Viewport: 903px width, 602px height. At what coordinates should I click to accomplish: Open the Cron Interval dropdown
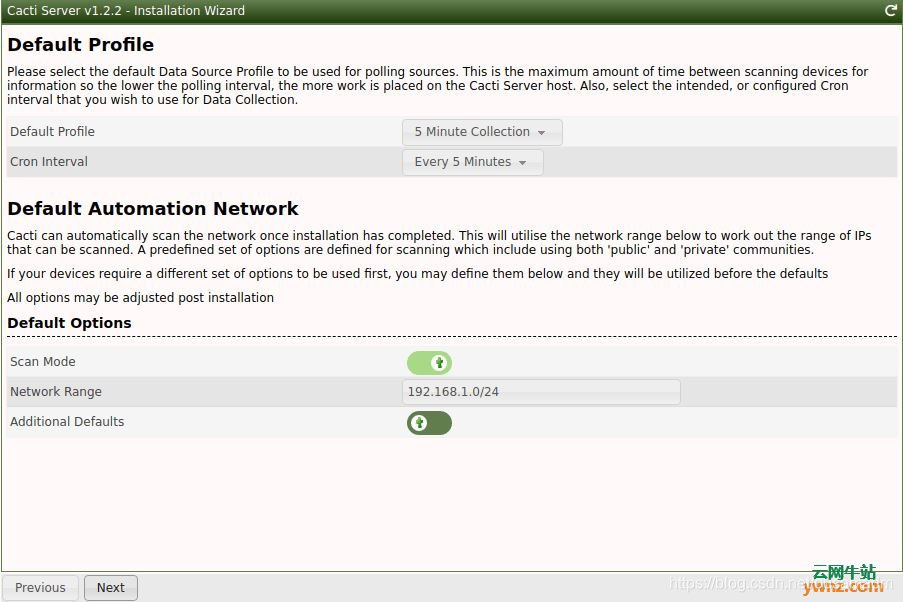[x=472, y=162]
